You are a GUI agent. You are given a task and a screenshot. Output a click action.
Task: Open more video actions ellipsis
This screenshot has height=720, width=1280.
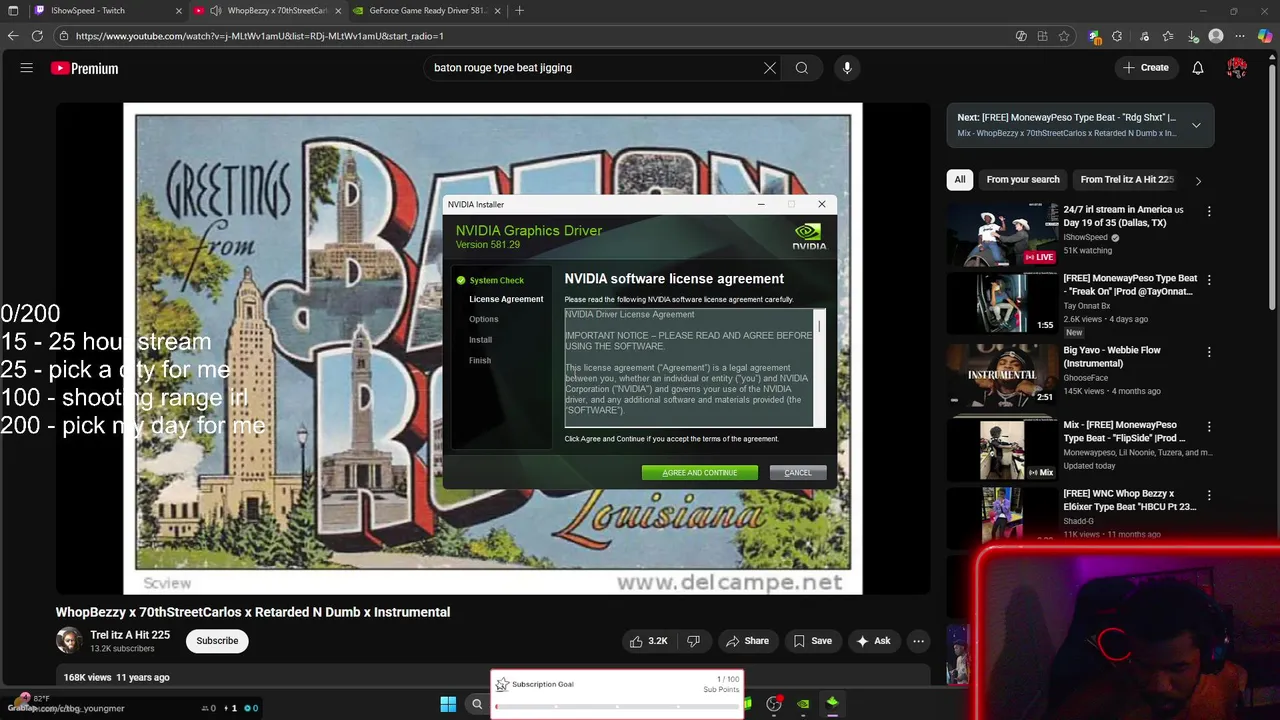click(x=918, y=641)
